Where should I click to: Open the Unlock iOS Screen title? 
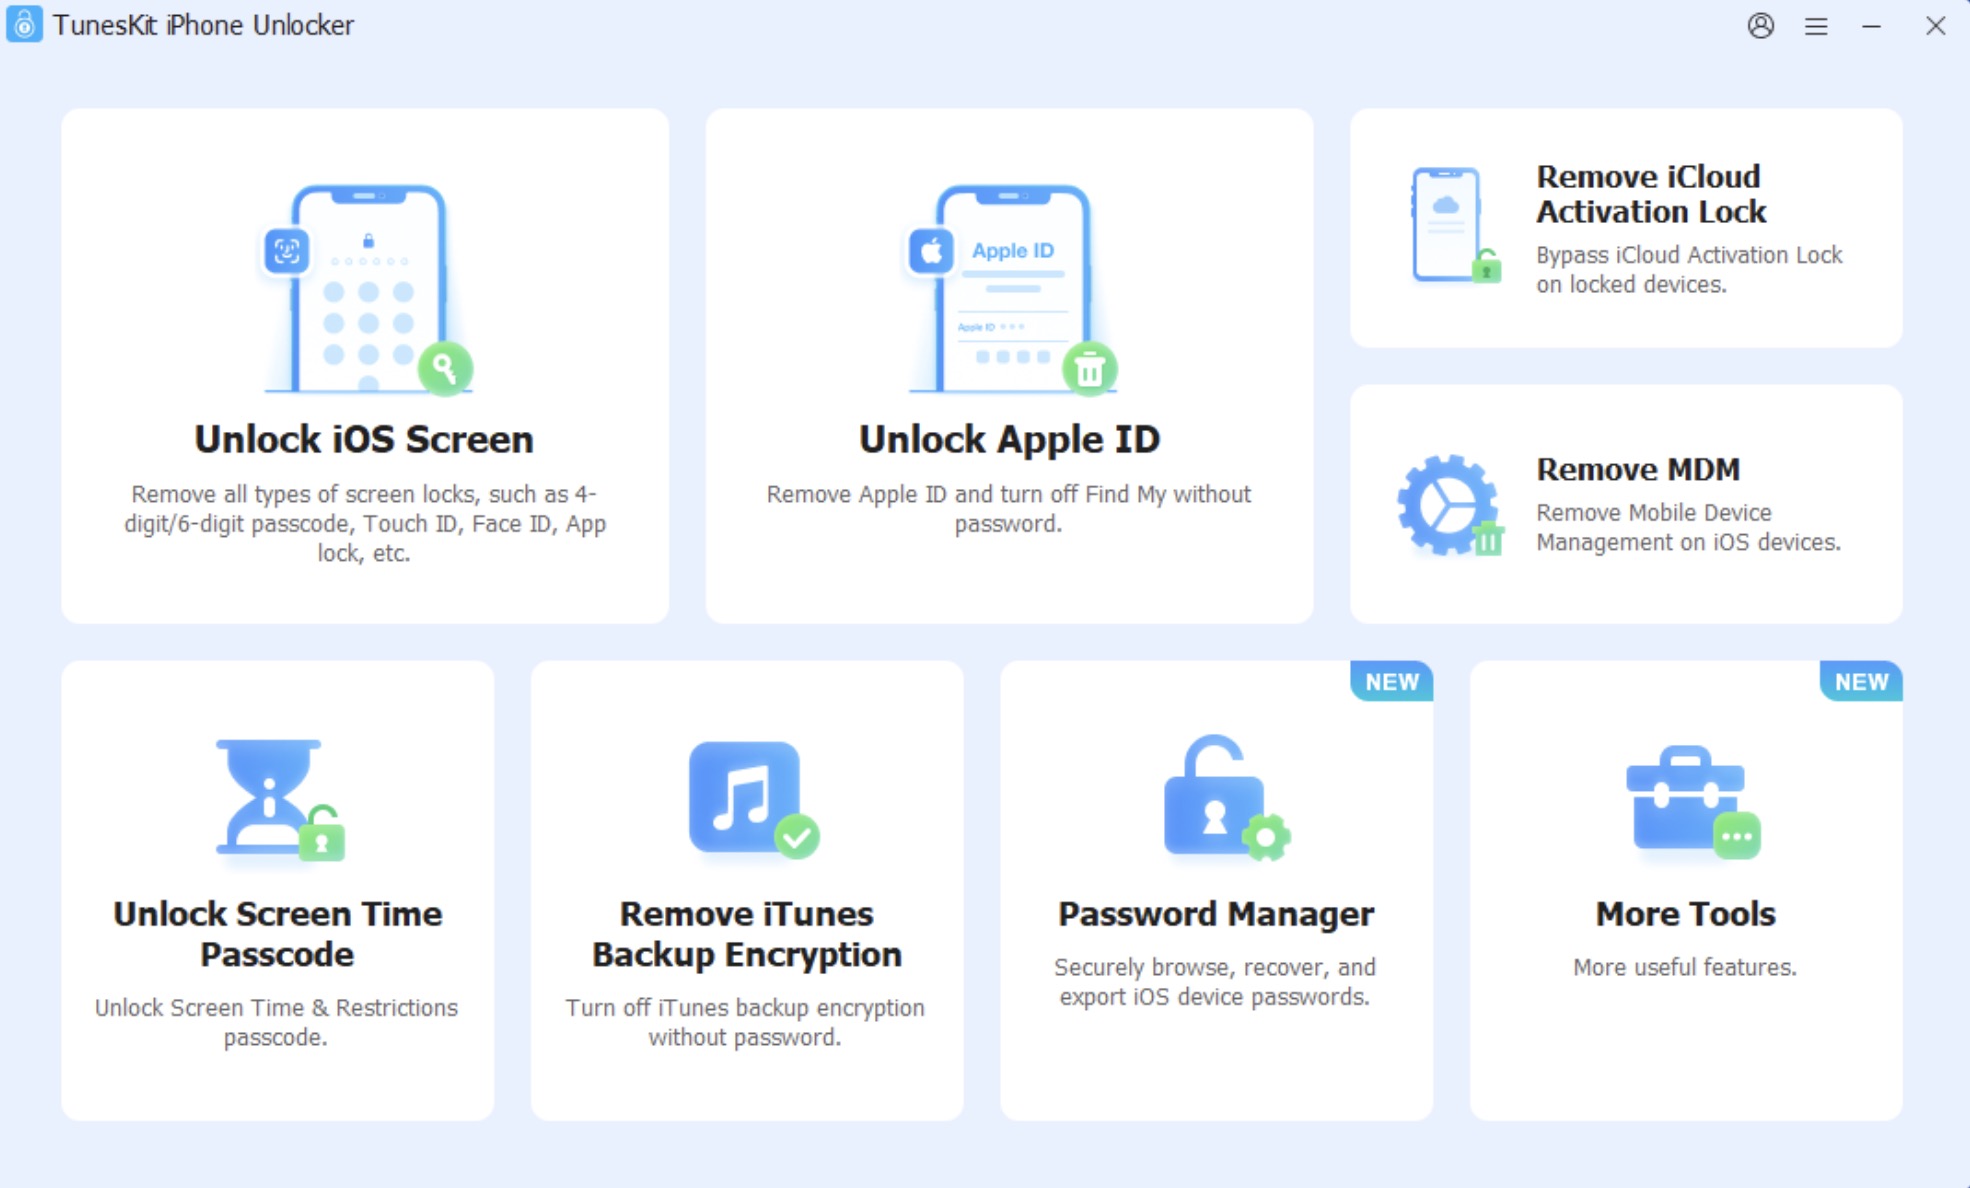pyautogui.click(x=364, y=440)
